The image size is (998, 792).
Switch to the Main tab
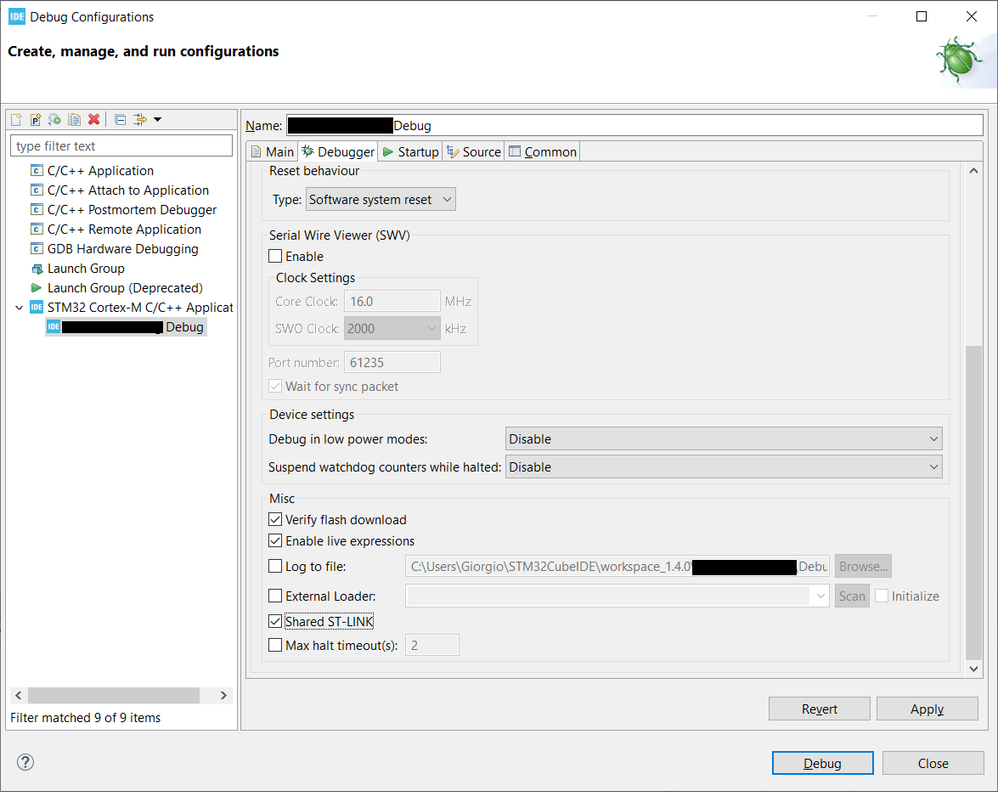tap(272, 152)
